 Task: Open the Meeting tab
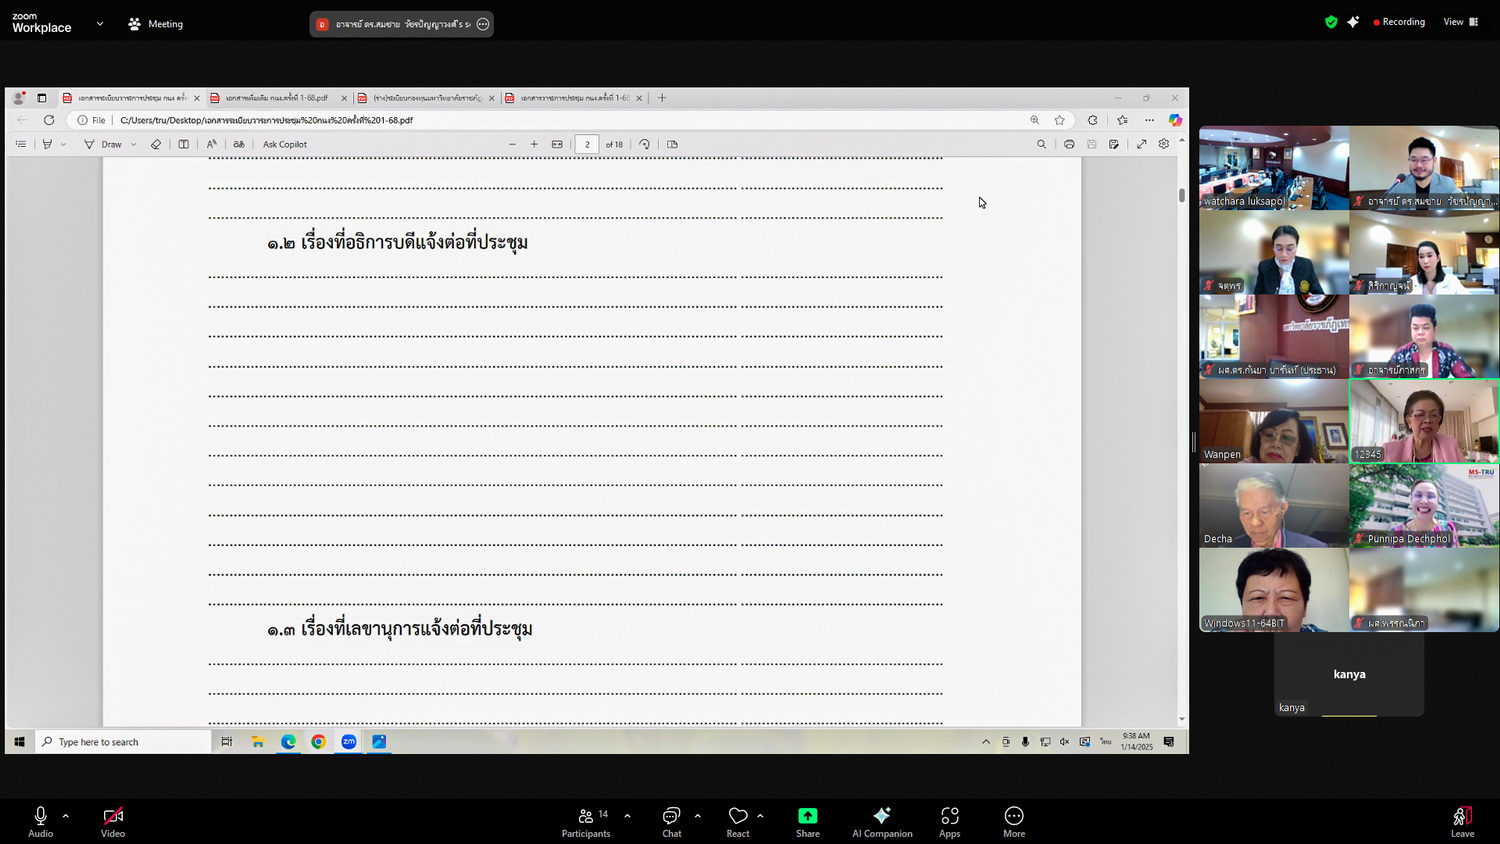tap(156, 24)
